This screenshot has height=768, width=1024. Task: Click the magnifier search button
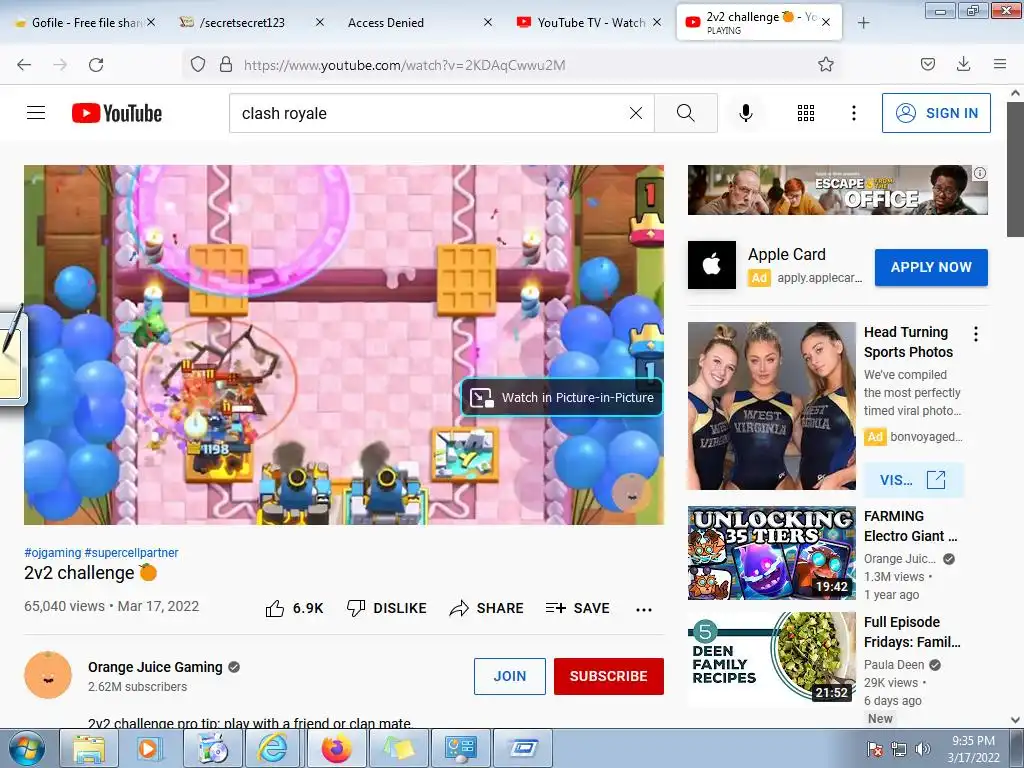tap(686, 113)
